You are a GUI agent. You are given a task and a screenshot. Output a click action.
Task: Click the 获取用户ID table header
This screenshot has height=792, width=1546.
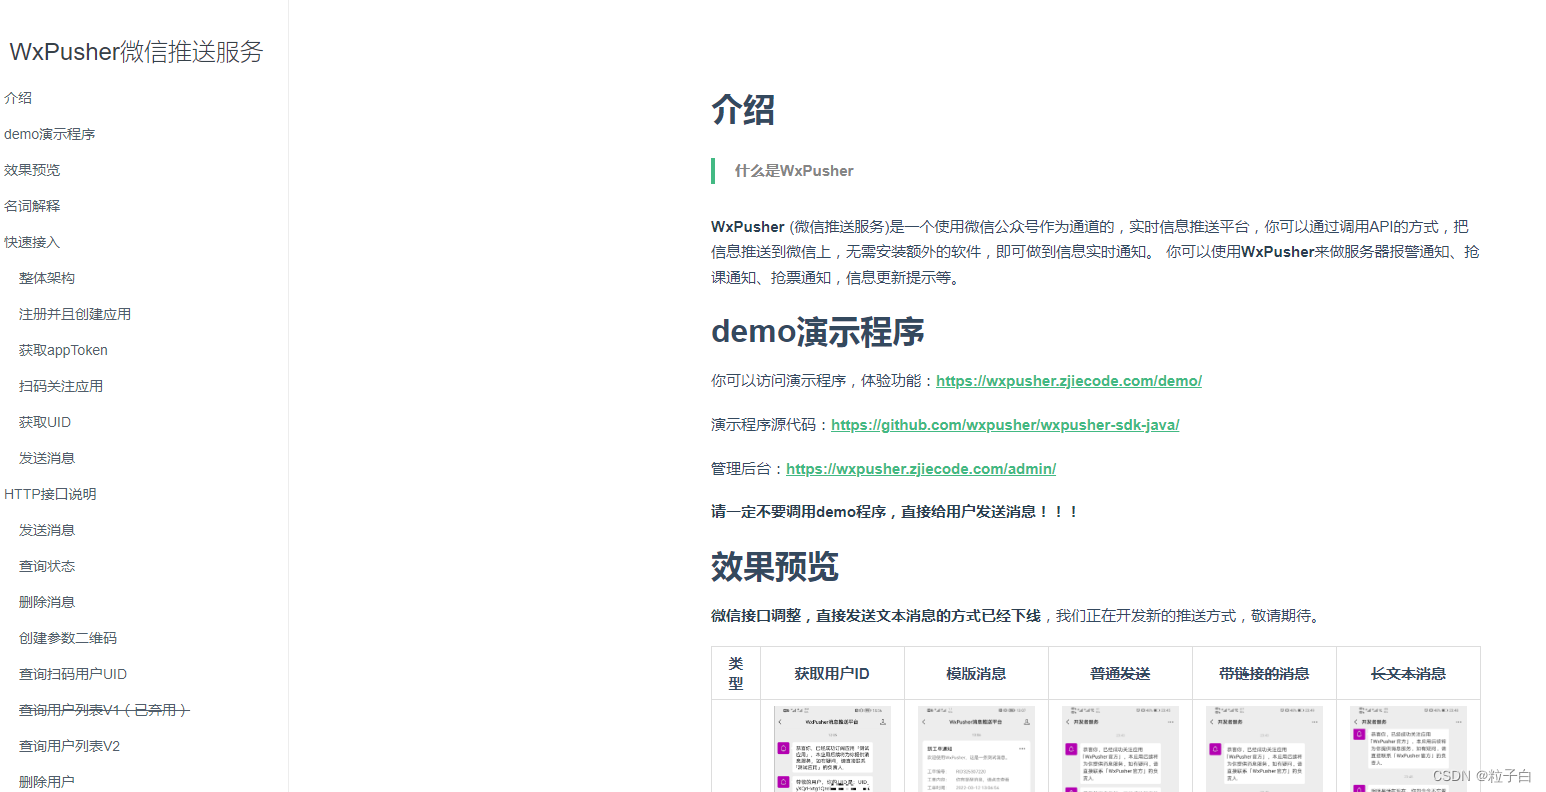[832, 674]
